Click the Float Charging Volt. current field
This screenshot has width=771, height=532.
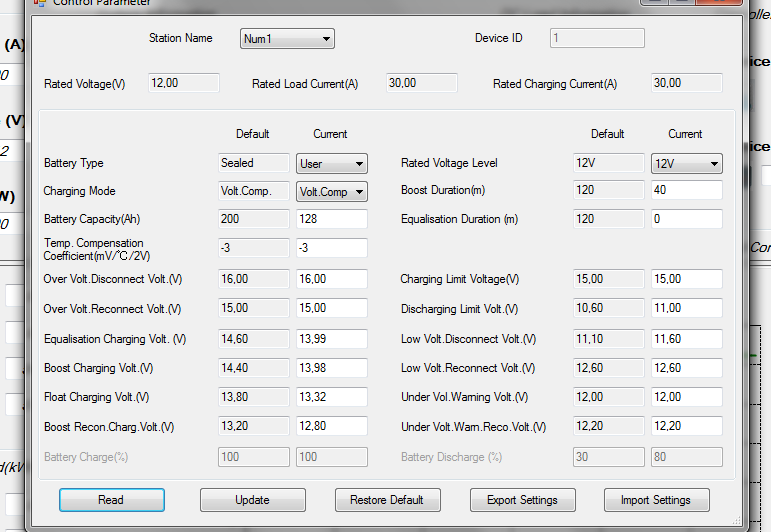click(x=332, y=397)
